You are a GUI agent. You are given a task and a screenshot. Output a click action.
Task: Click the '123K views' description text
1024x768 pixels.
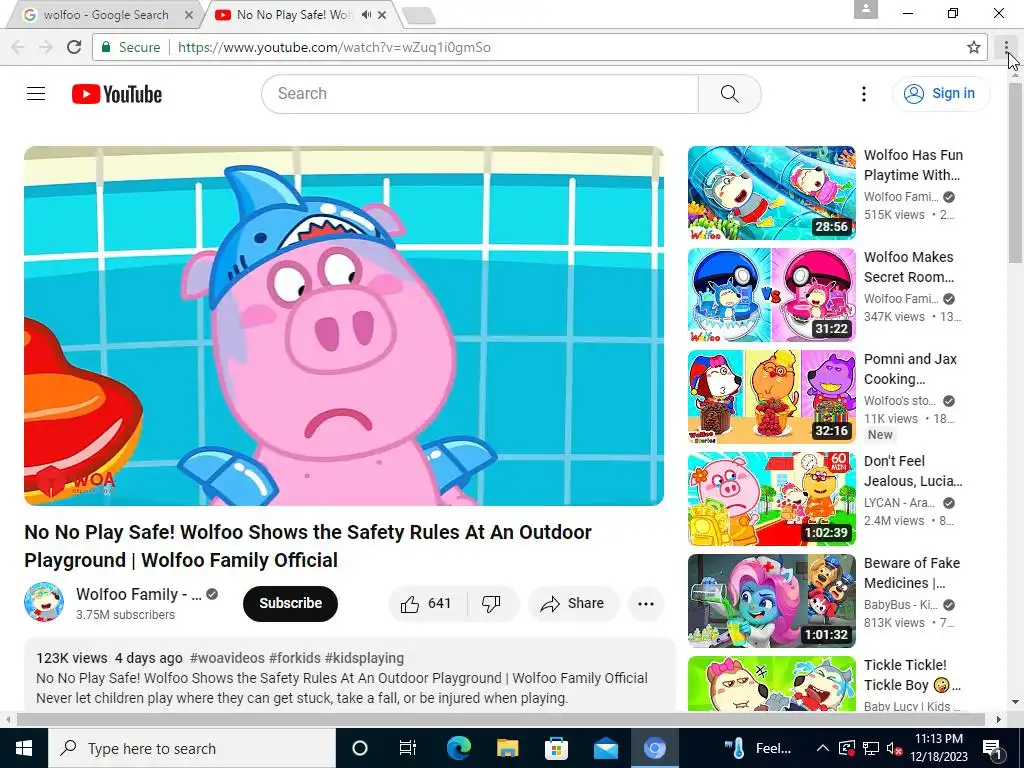click(x=72, y=658)
